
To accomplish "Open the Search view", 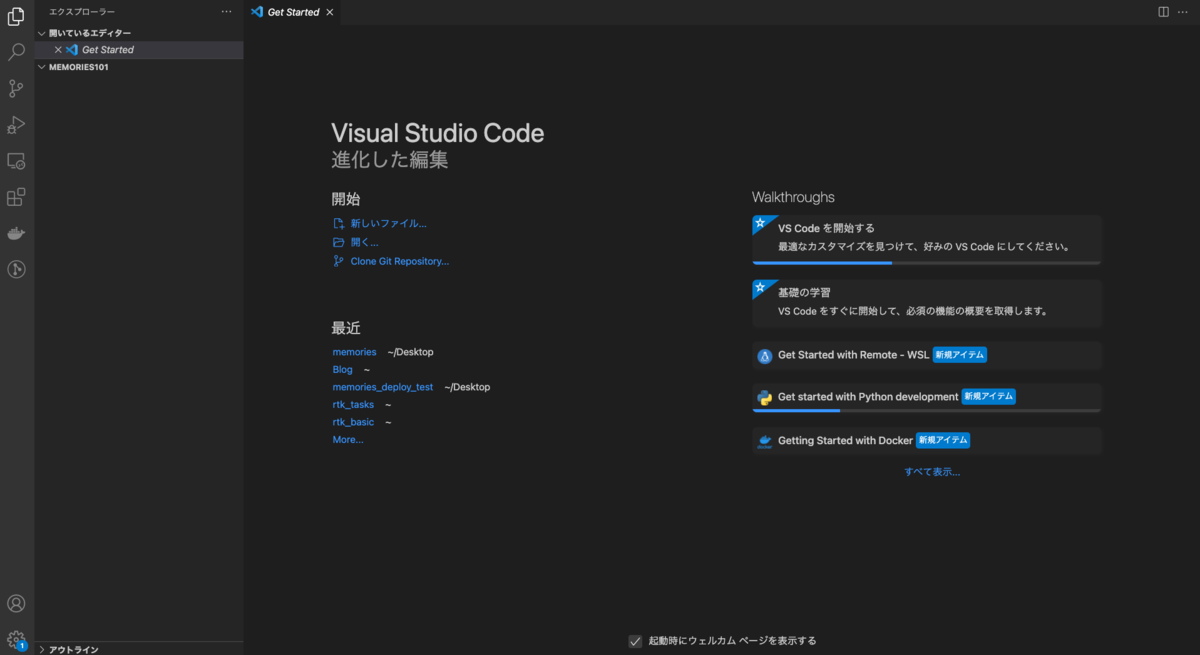I will pos(15,51).
